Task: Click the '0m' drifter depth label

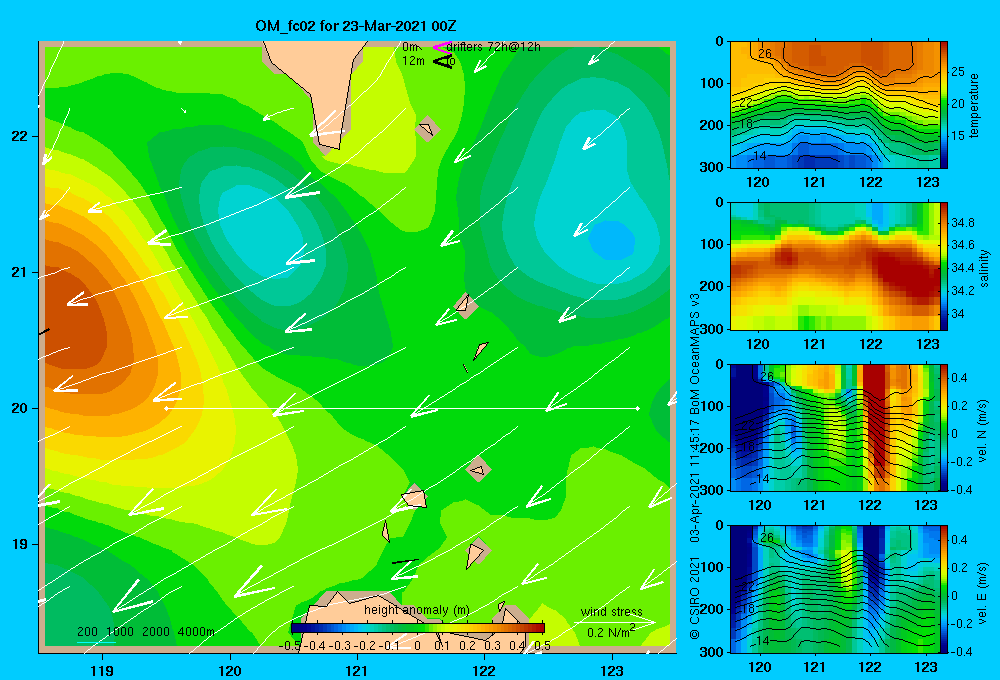Action: [x=410, y=47]
